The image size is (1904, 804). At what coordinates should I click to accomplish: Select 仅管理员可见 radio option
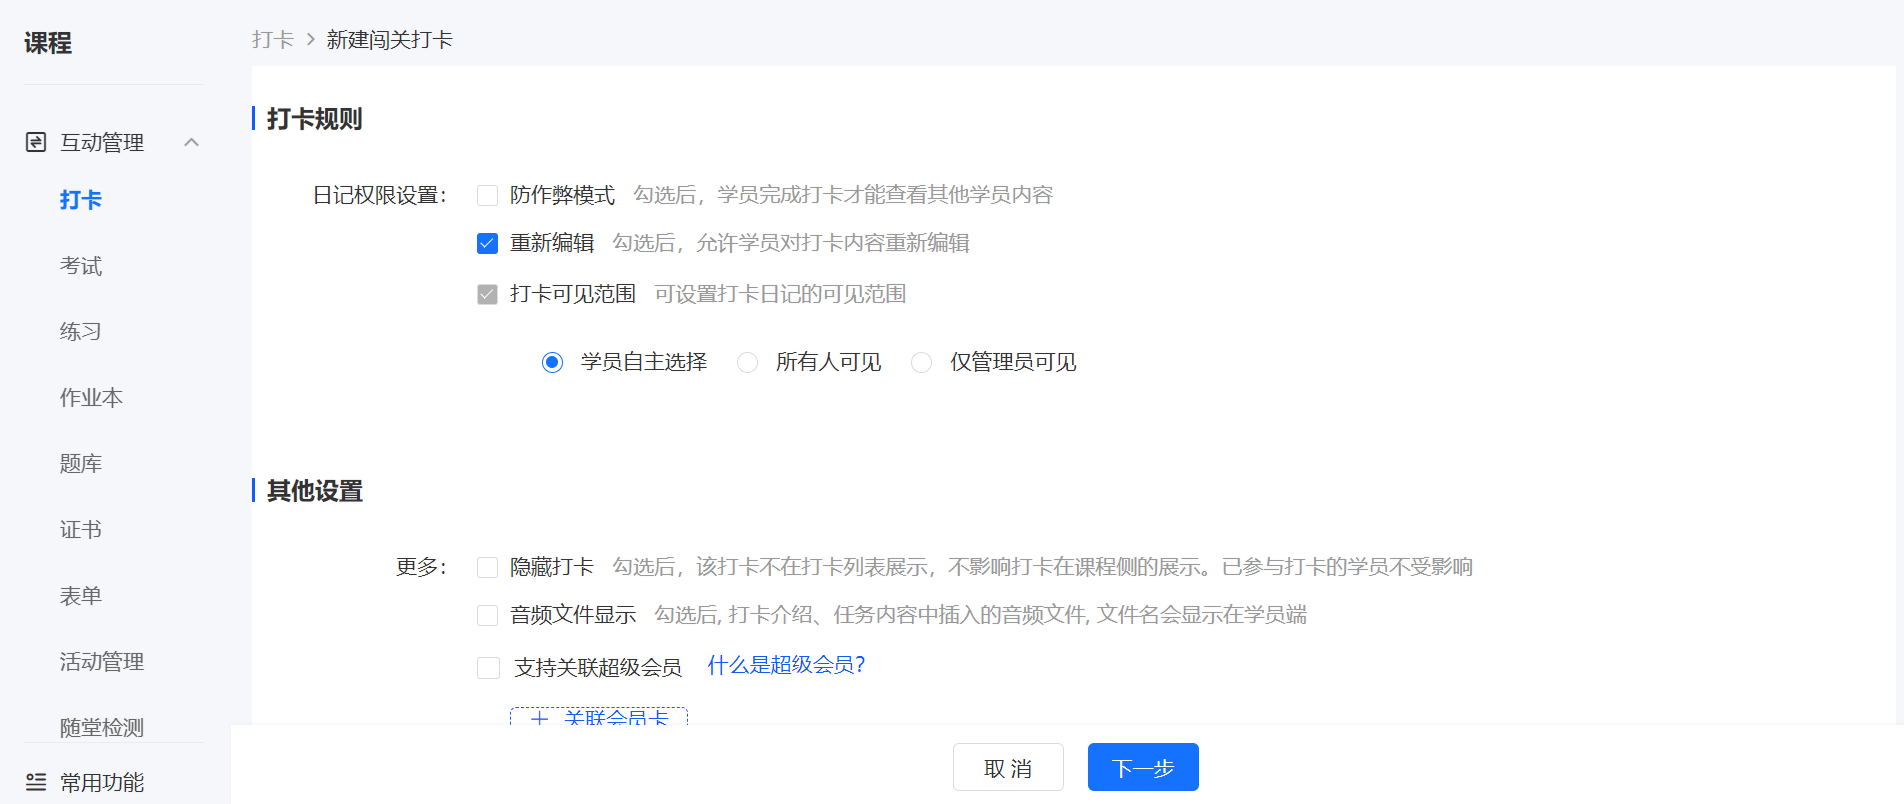pyautogui.click(x=921, y=362)
